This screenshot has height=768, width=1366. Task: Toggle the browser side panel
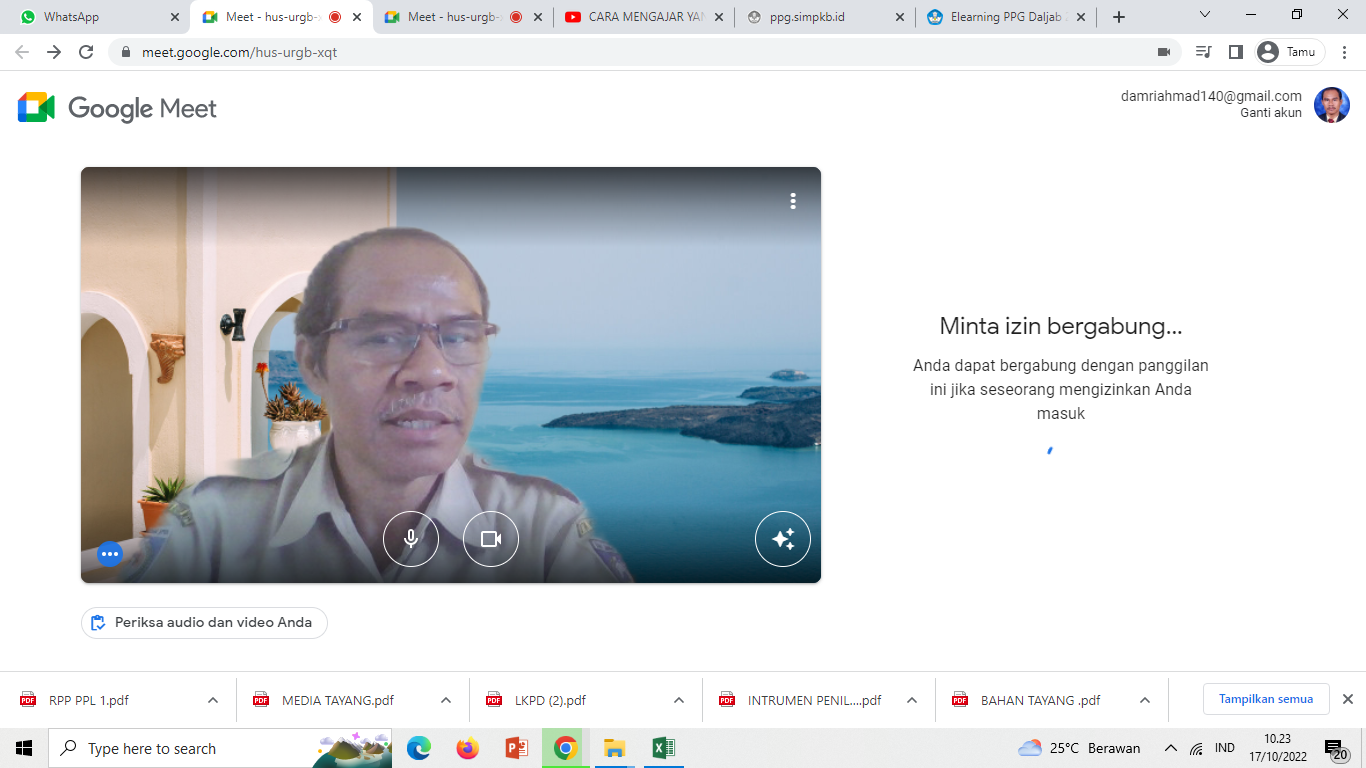[x=1236, y=52]
